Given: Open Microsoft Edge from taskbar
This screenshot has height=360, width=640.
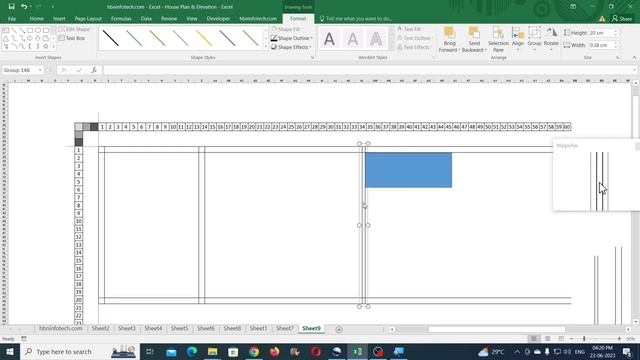Looking at the screenshot, I should point(192,351).
